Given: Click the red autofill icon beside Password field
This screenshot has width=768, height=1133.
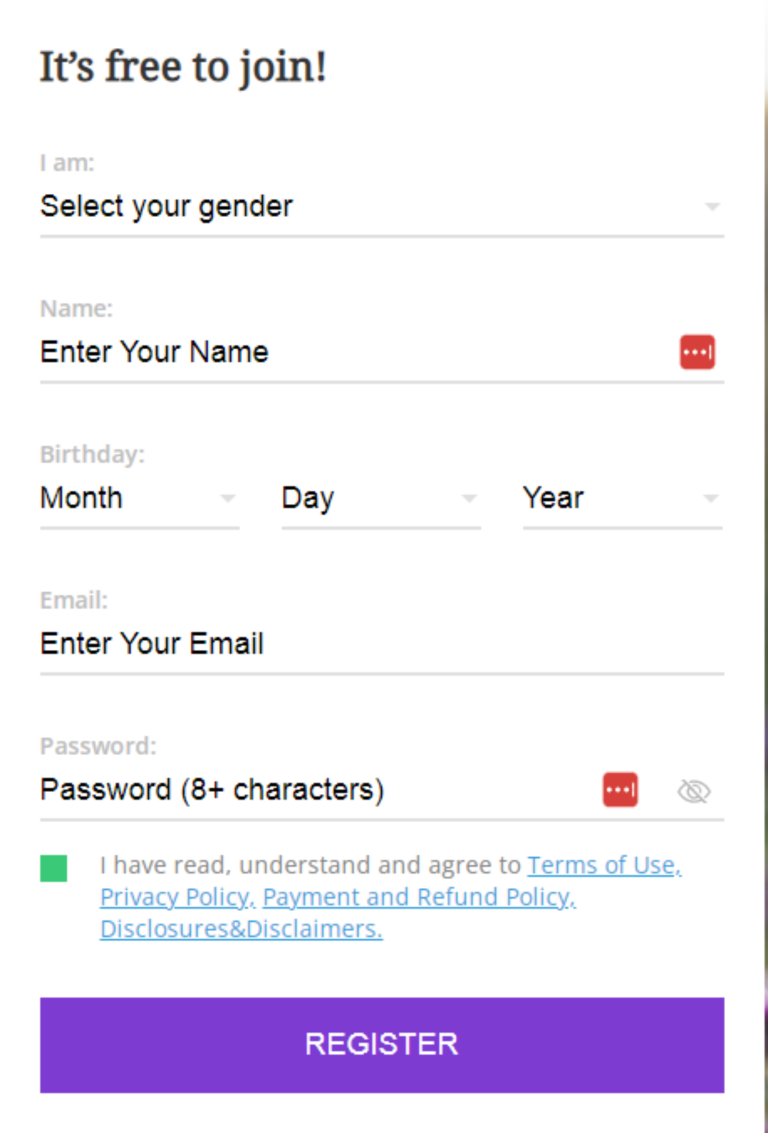Looking at the screenshot, I should point(620,789).
